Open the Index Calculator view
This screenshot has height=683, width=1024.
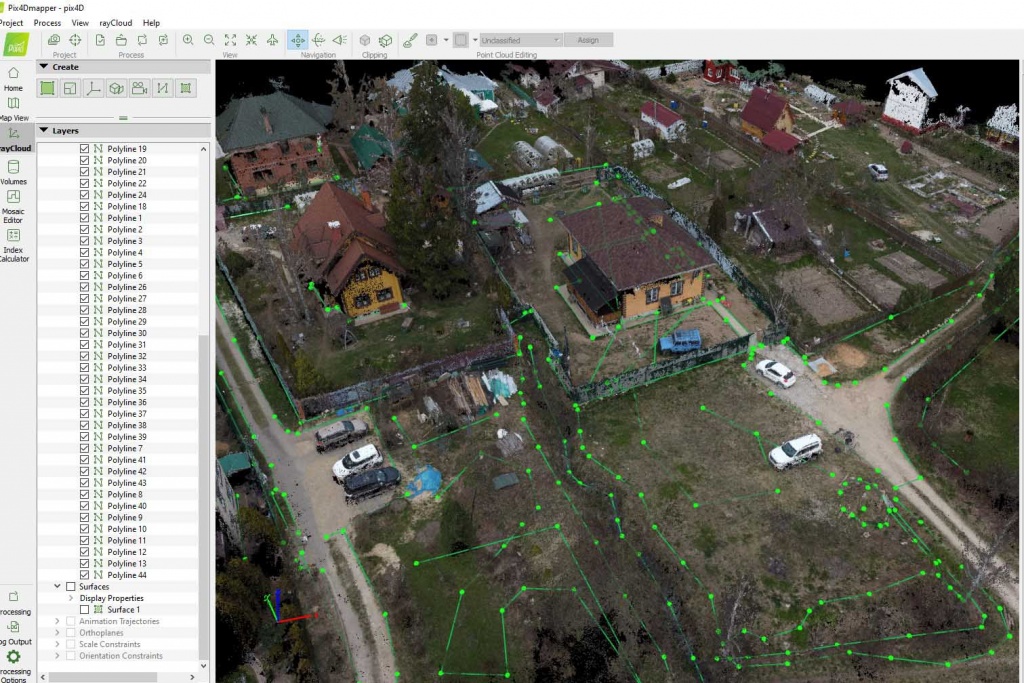[14, 240]
